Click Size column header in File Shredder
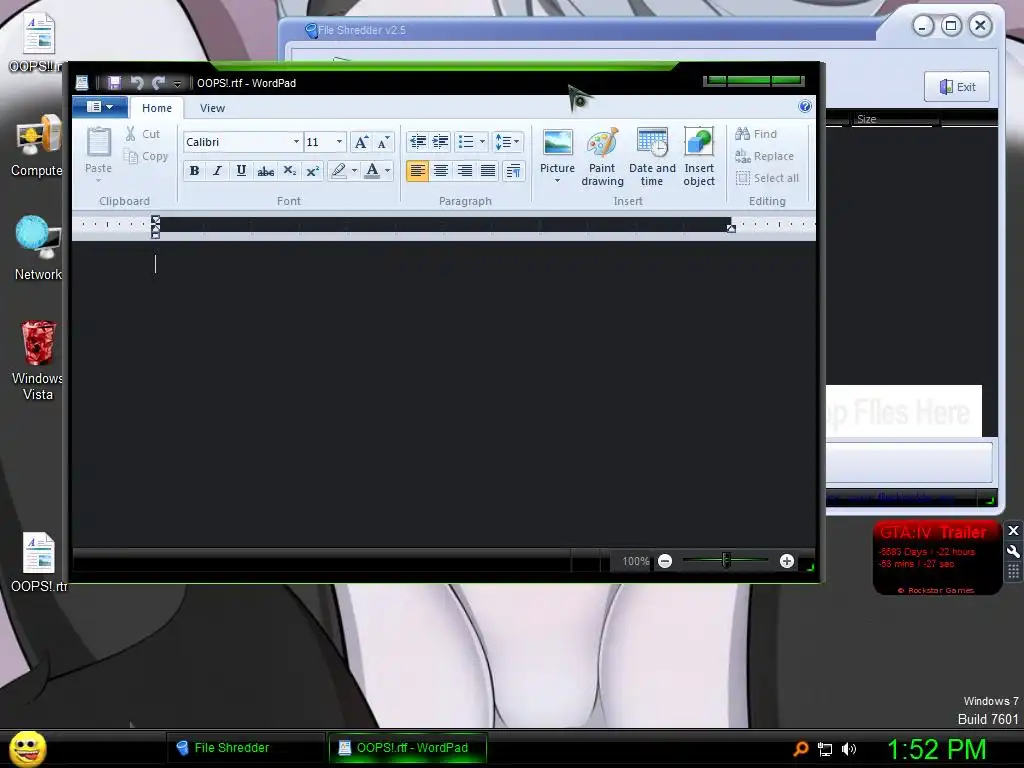The height and width of the screenshot is (768, 1024). pos(895,119)
